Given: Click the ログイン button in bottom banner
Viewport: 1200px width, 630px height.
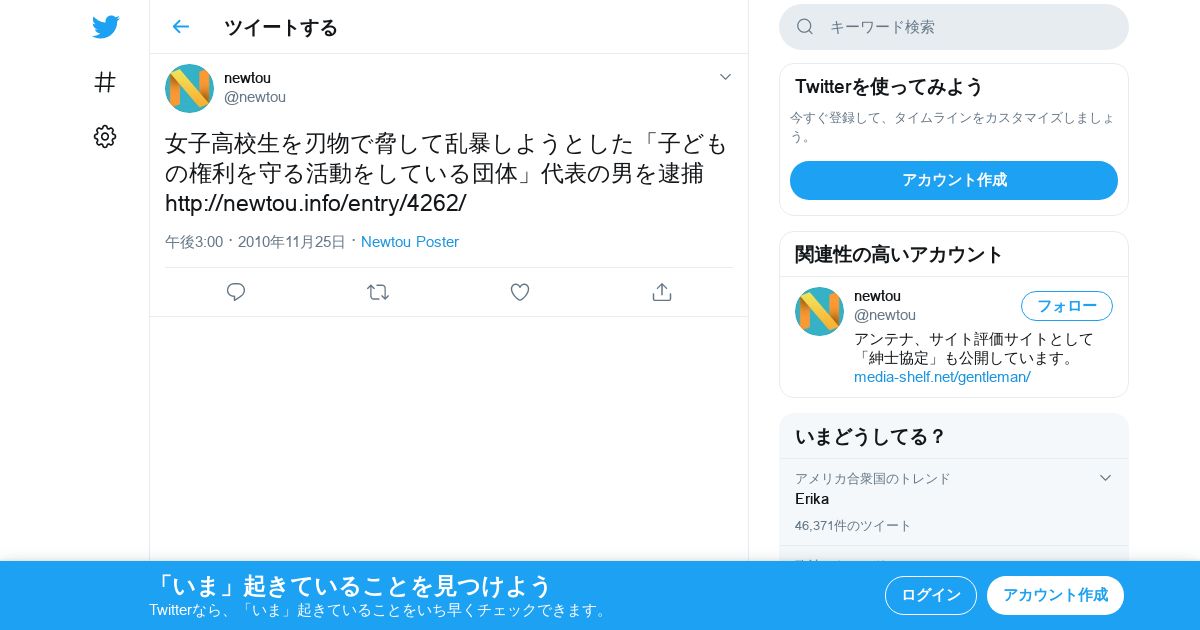Looking at the screenshot, I should (x=931, y=595).
